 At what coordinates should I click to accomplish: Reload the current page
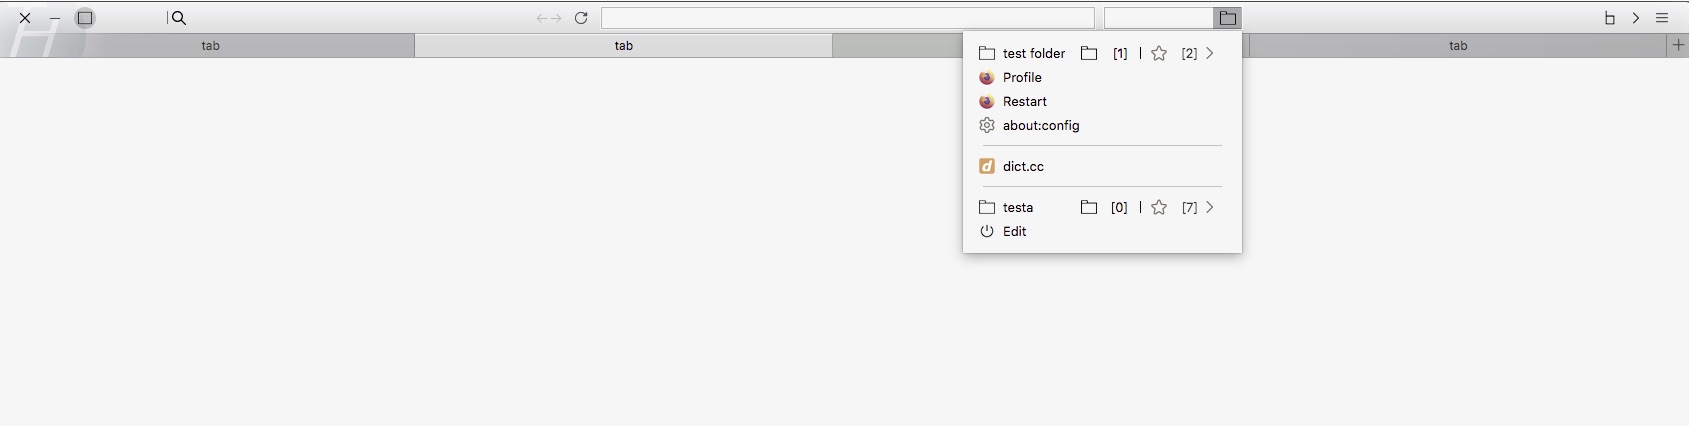[581, 18]
